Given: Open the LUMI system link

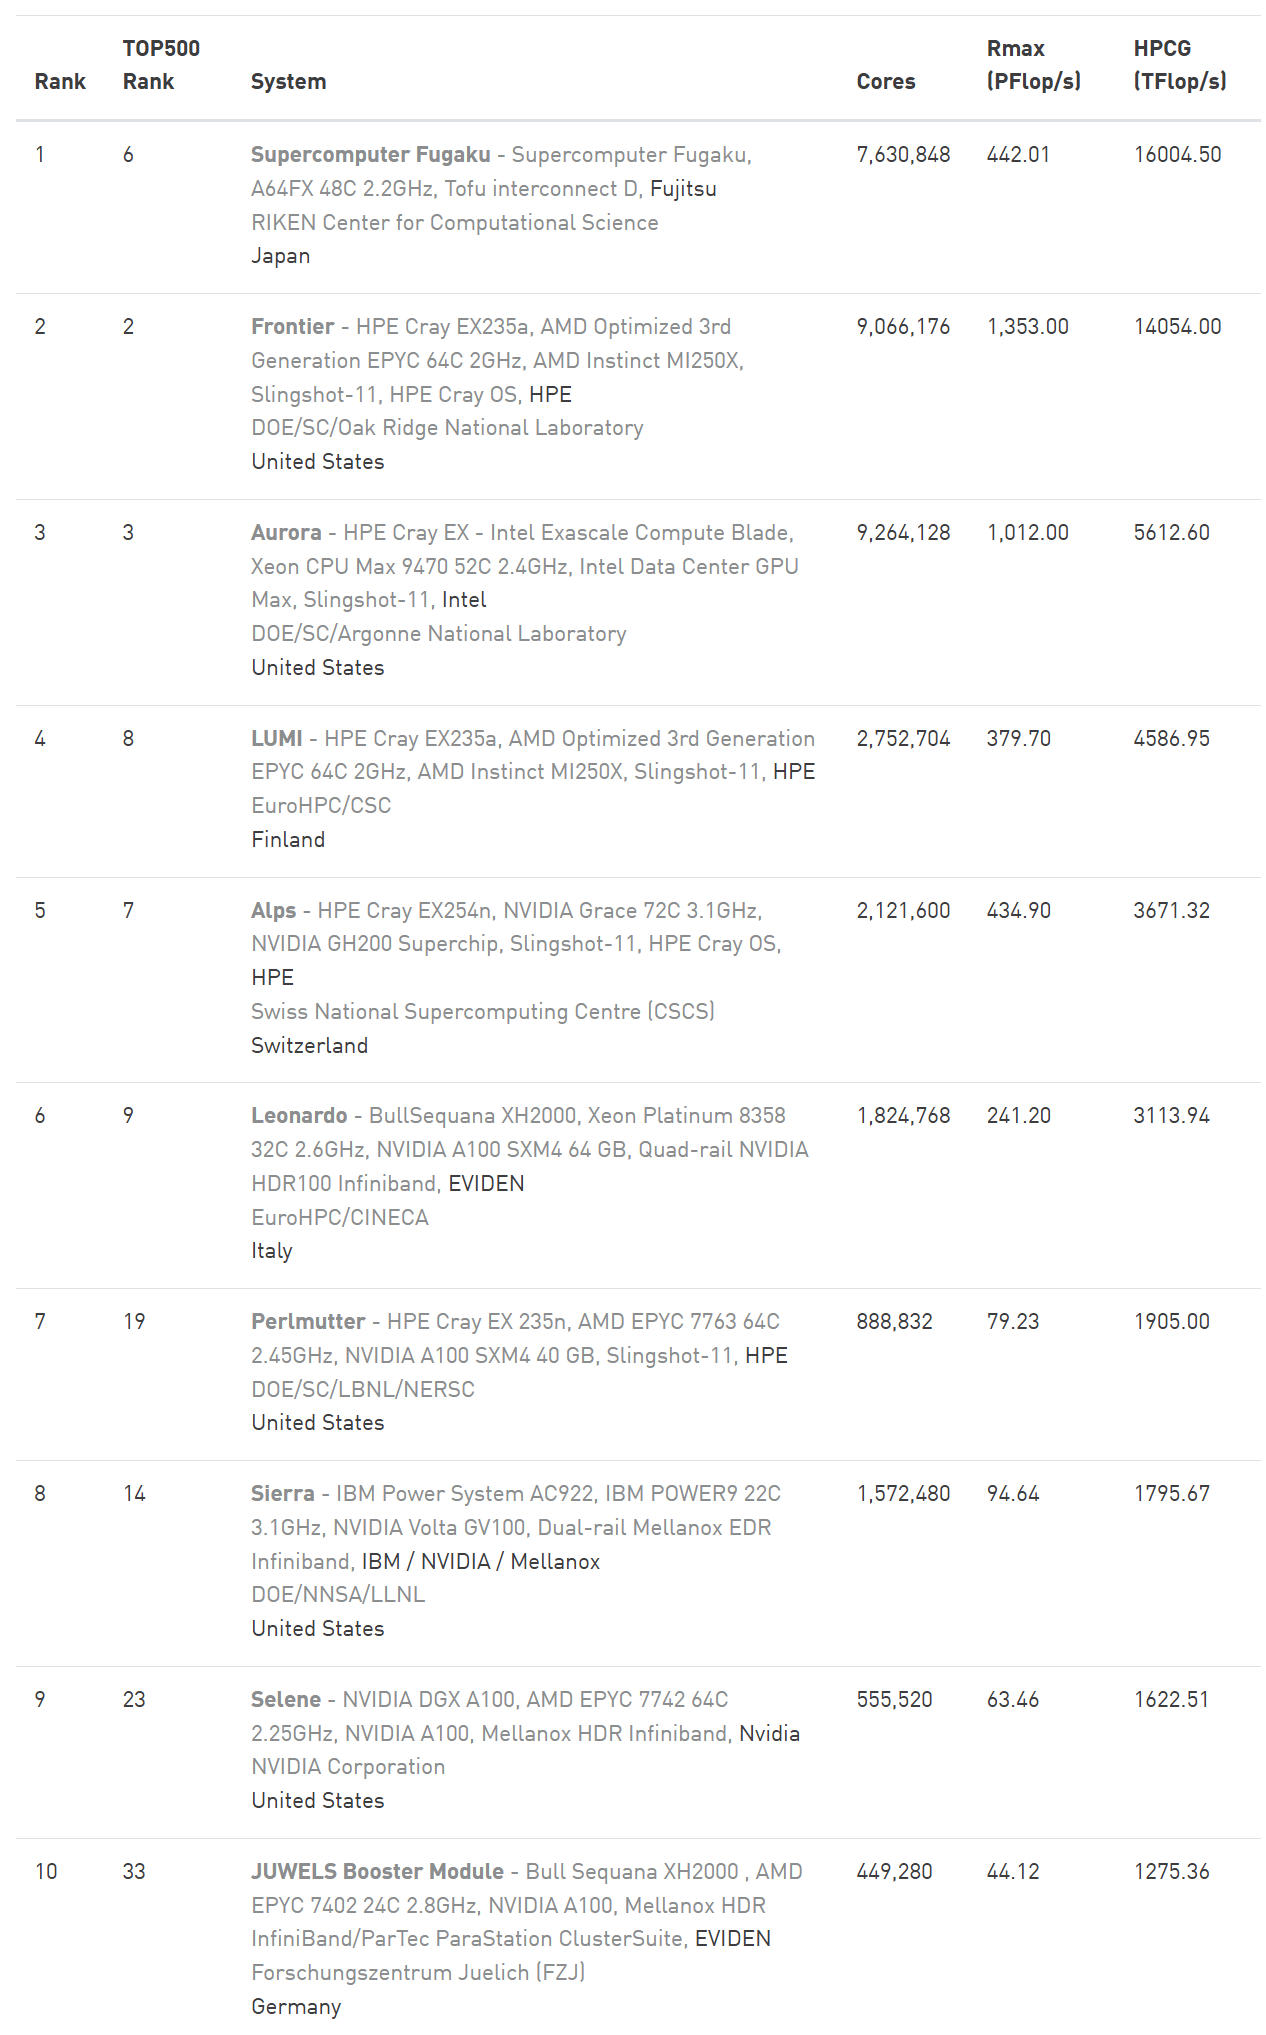Looking at the screenshot, I should click(x=276, y=739).
